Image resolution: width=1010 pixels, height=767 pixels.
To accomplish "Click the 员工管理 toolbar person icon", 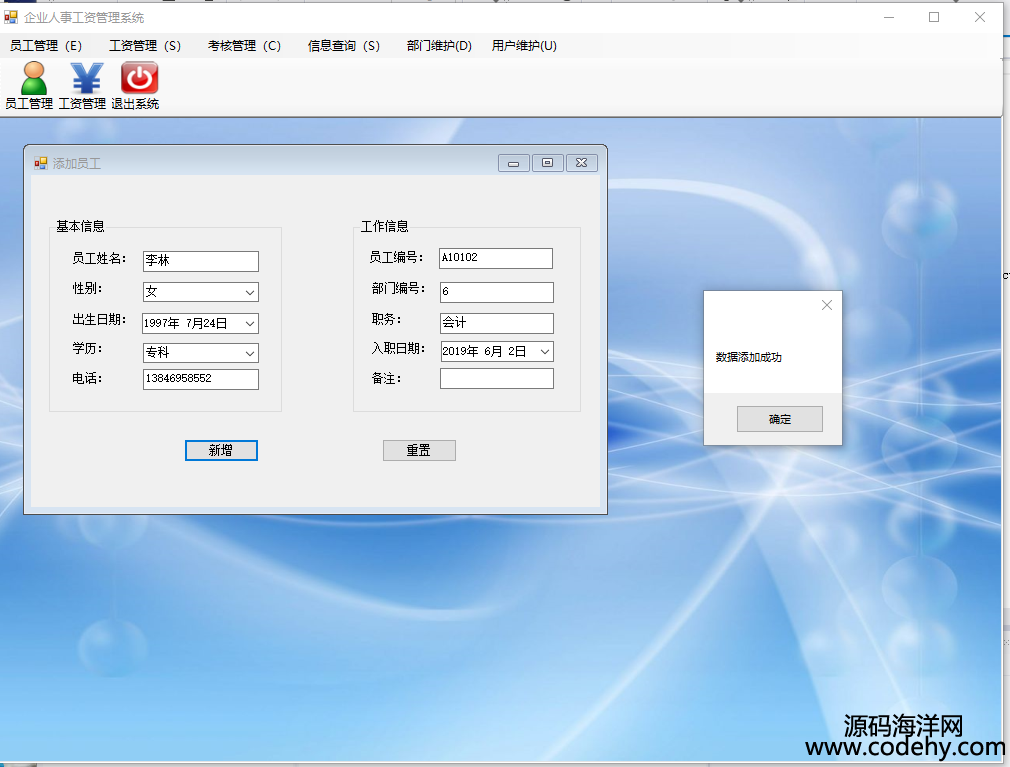I will click(33, 78).
